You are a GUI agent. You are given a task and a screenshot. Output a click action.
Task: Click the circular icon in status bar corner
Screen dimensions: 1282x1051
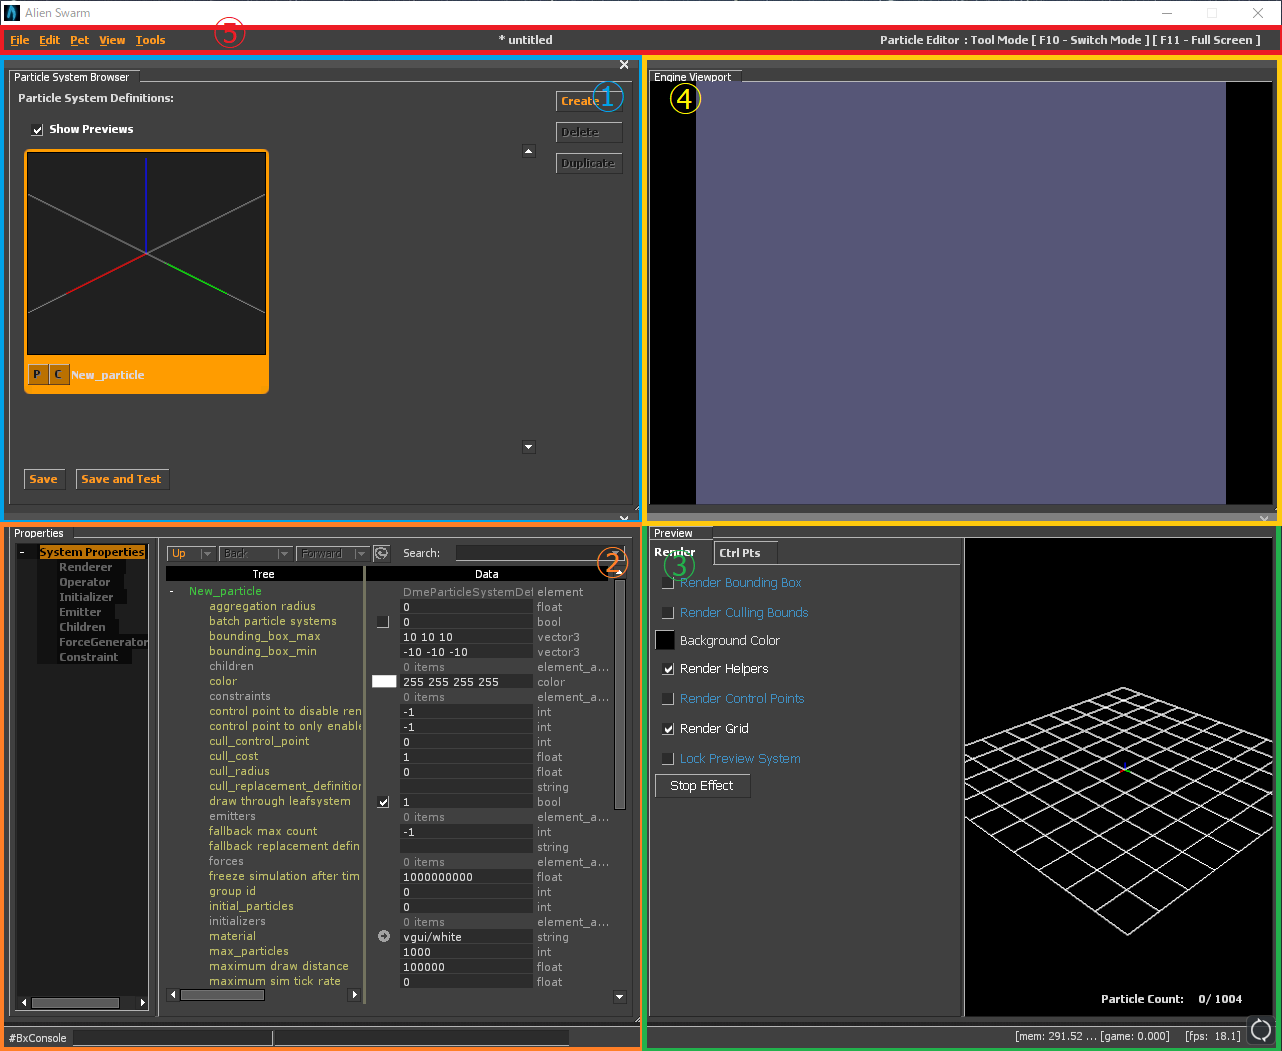point(1260,1030)
